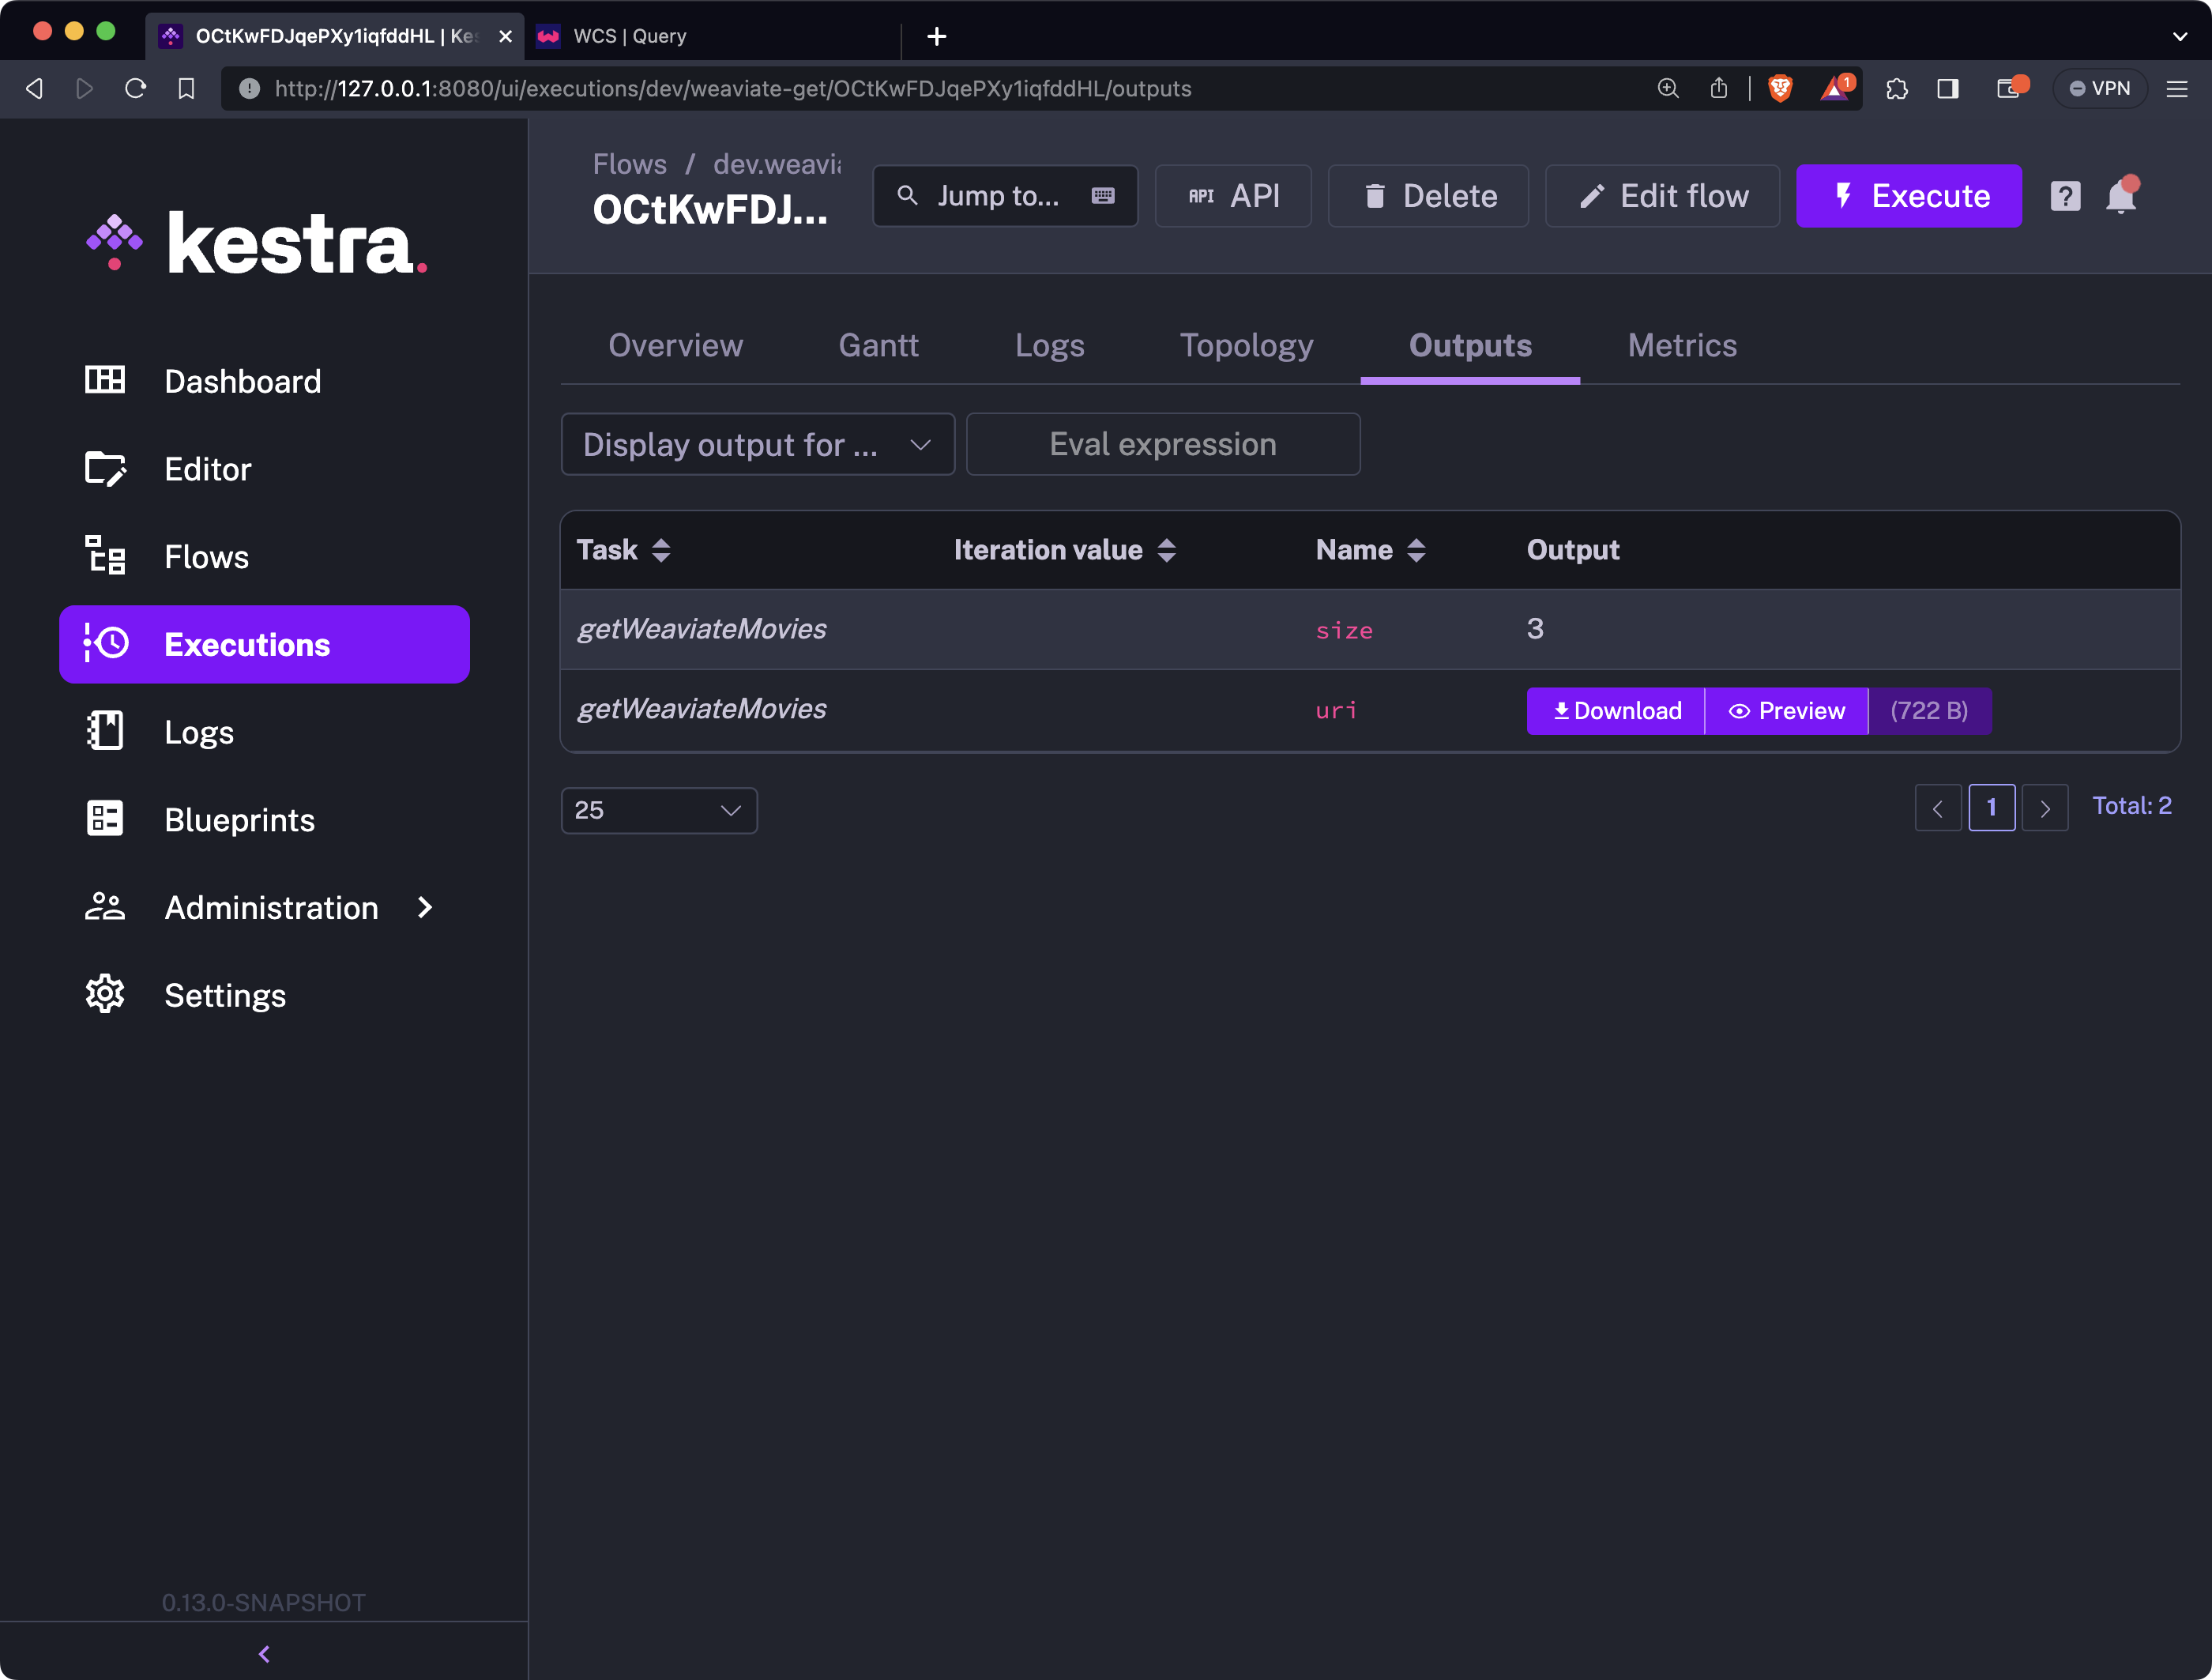Switch to the Gantt tab

878,345
